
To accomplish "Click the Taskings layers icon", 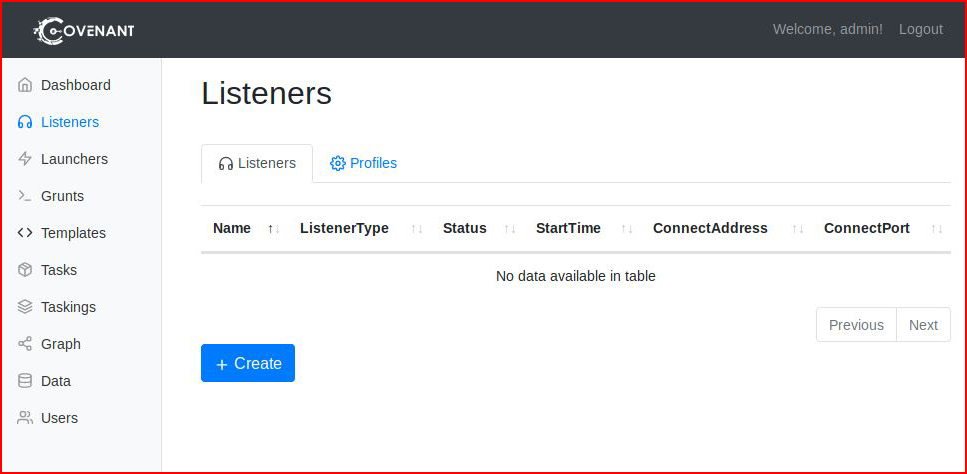I will point(25,307).
